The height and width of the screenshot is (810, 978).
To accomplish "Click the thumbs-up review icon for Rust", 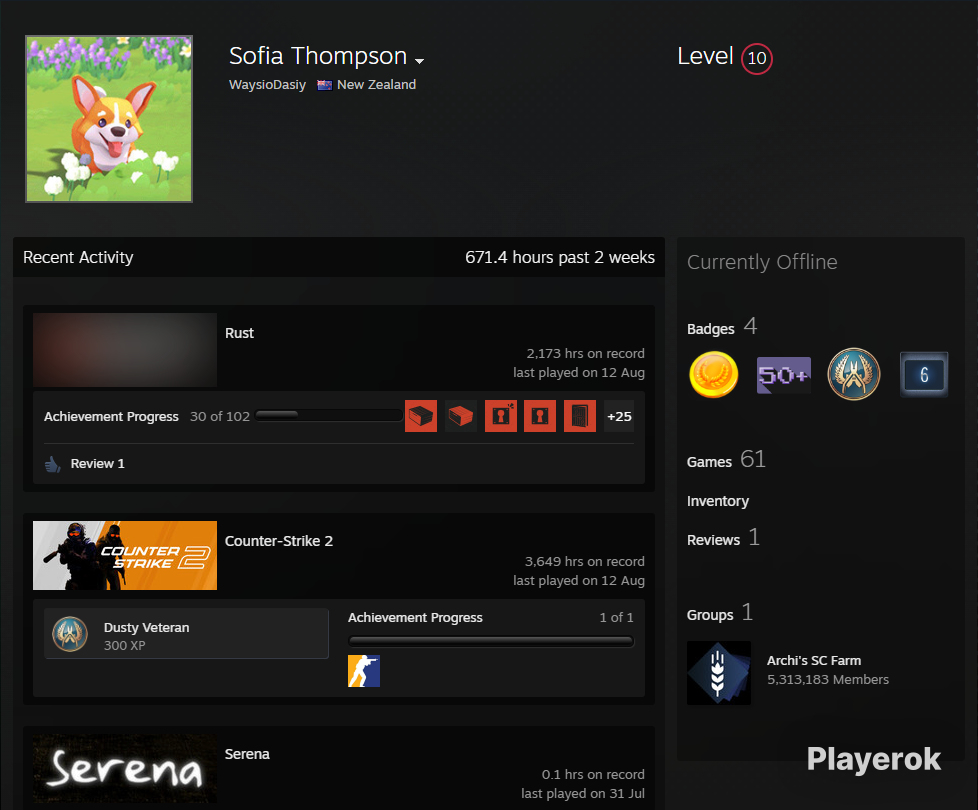I will click(53, 464).
